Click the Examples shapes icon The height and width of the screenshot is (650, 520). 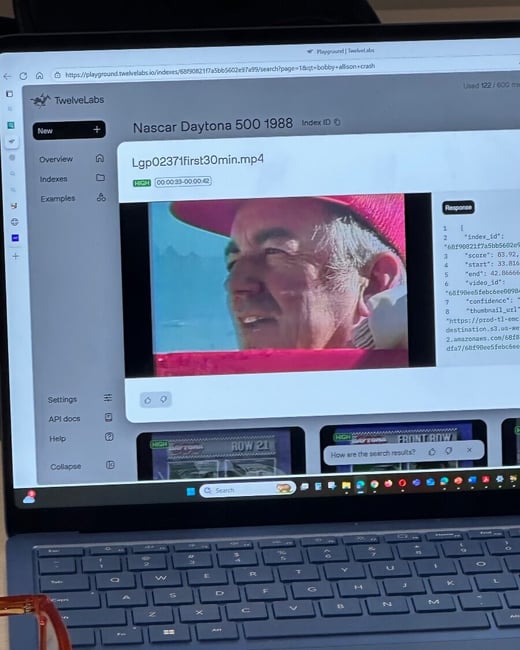click(x=101, y=197)
